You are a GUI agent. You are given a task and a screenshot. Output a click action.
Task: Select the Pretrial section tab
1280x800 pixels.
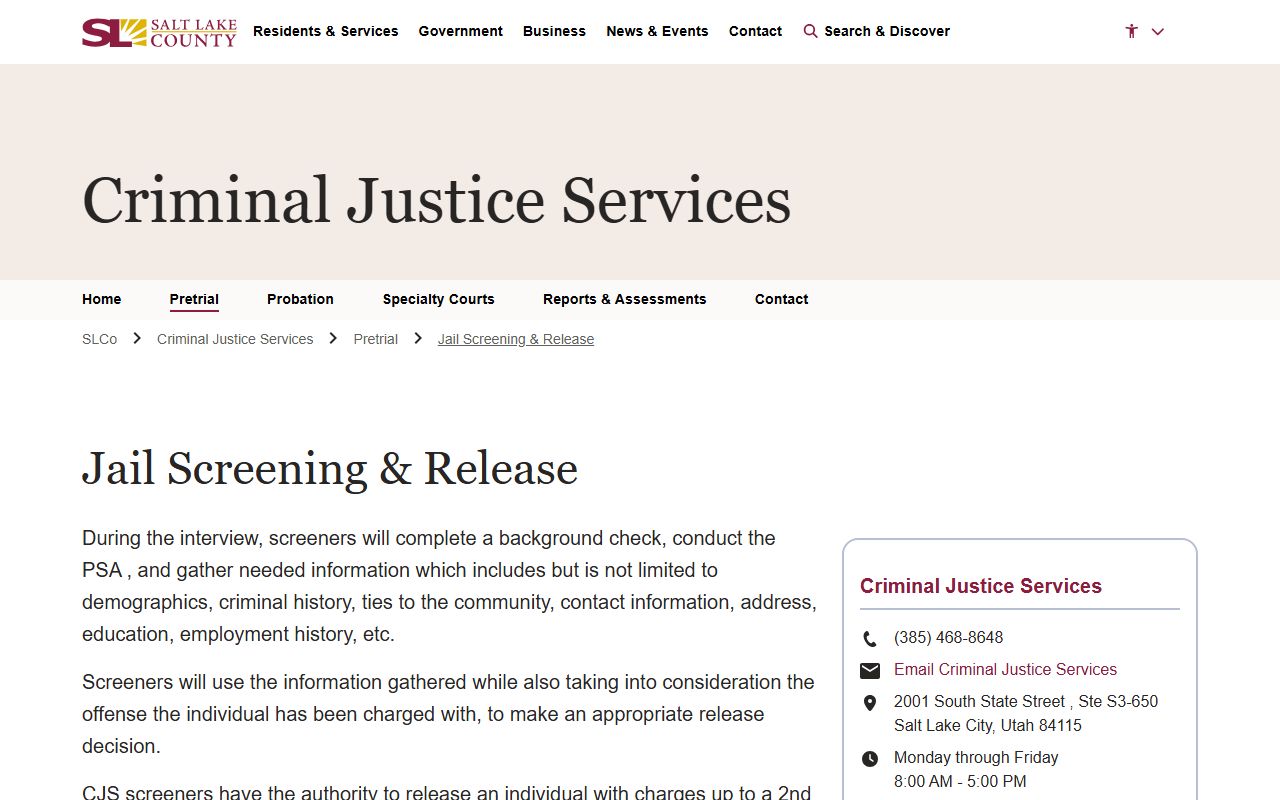(x=194, y=299)
